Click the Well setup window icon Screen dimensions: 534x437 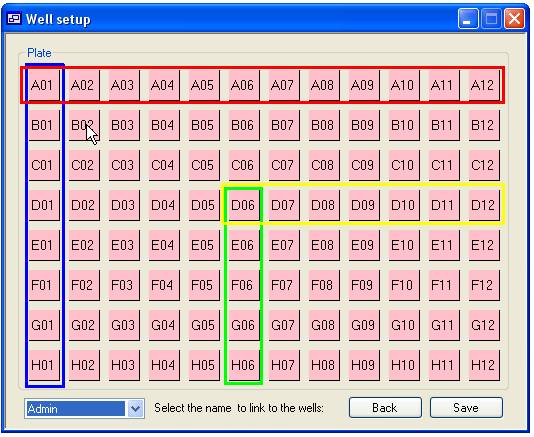[14, 19]
